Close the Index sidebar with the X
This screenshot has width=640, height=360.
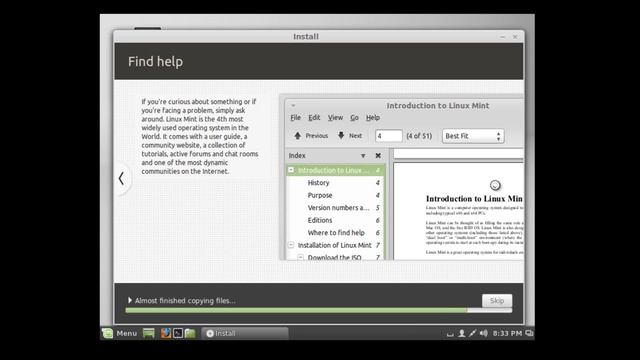(x=378, y=156)
